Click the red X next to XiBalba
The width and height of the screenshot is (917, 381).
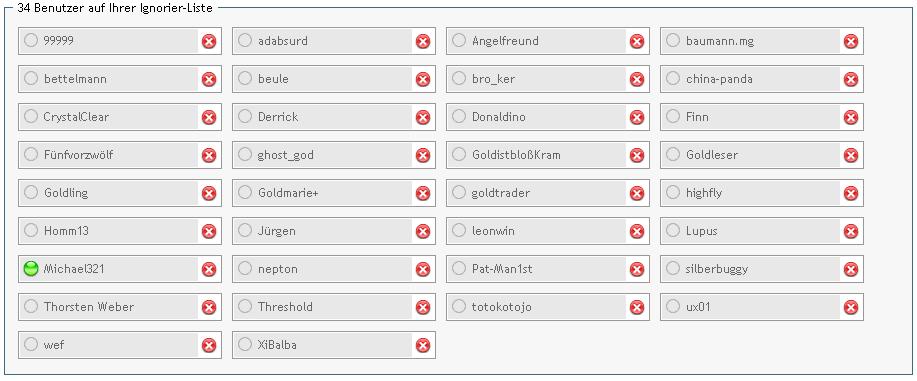423,345
